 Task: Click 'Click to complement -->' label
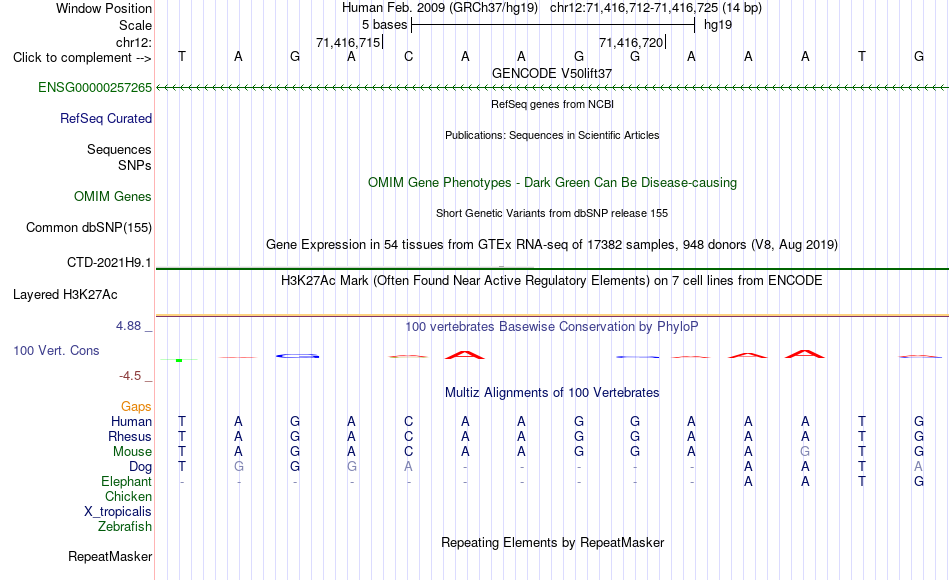tap(82, 58)
